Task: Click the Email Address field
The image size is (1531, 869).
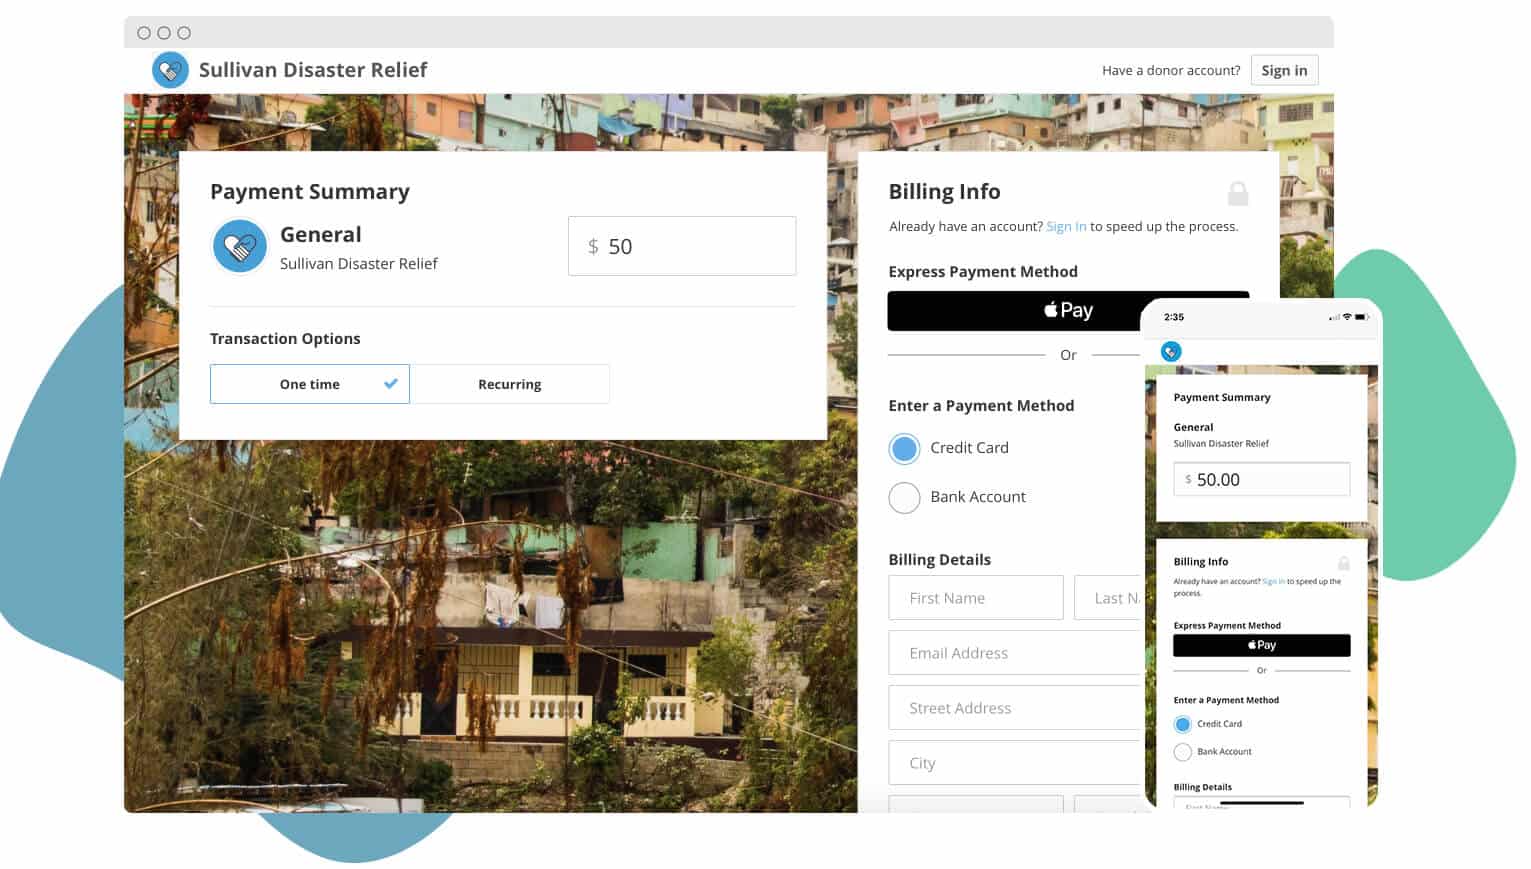Action: (x=1014, y=653)
